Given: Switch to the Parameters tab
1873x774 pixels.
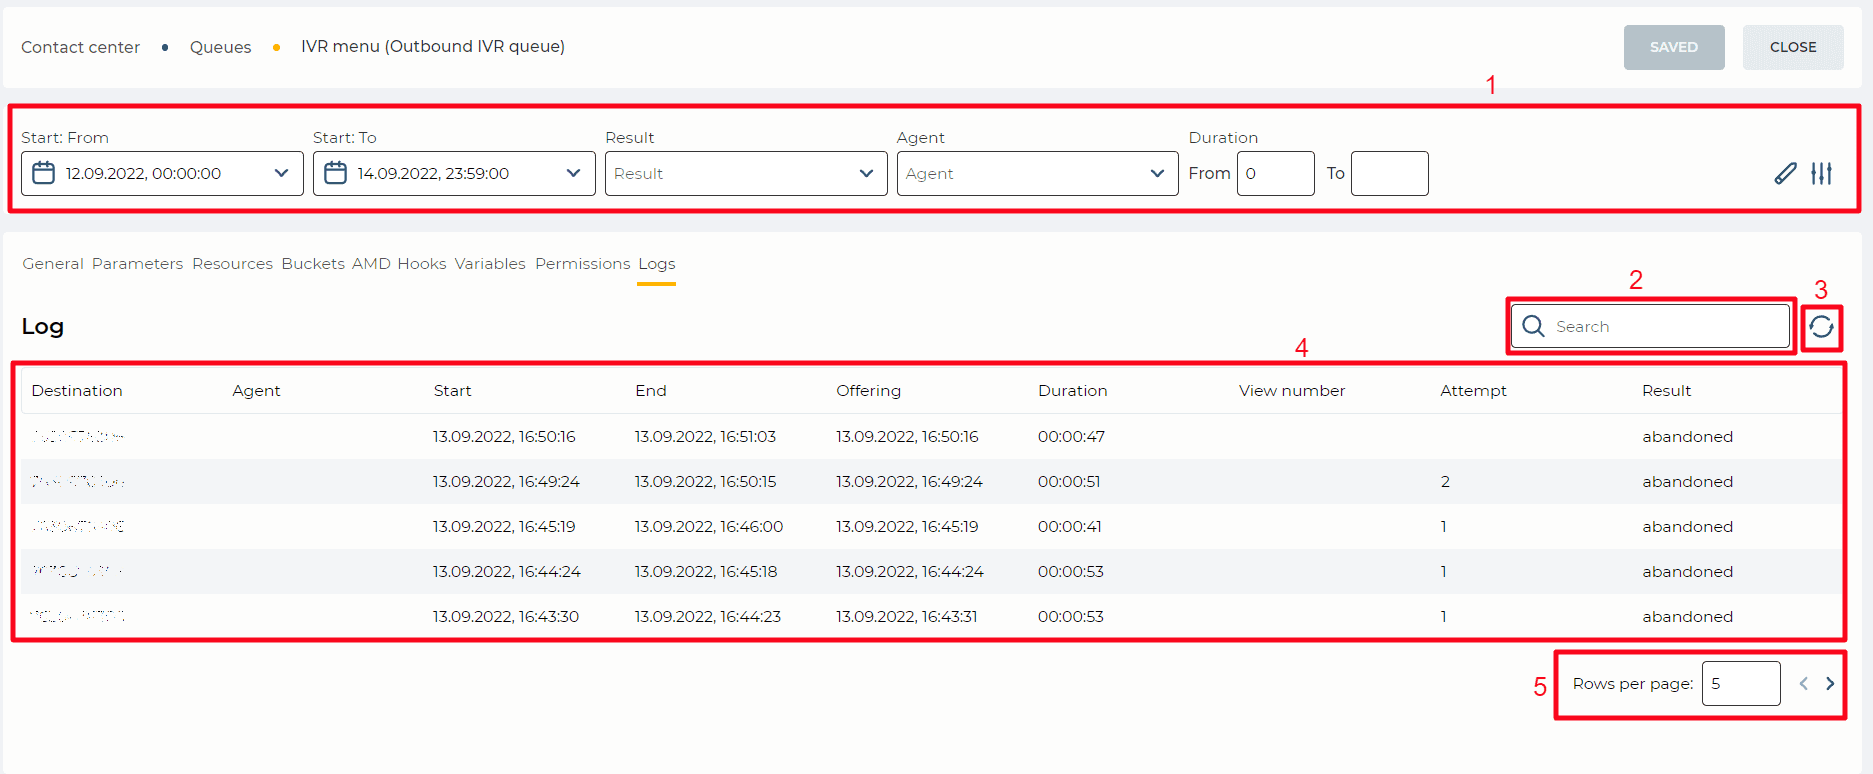Looking at the screenshot, I should pyautogui.click(x=138, y=264).
